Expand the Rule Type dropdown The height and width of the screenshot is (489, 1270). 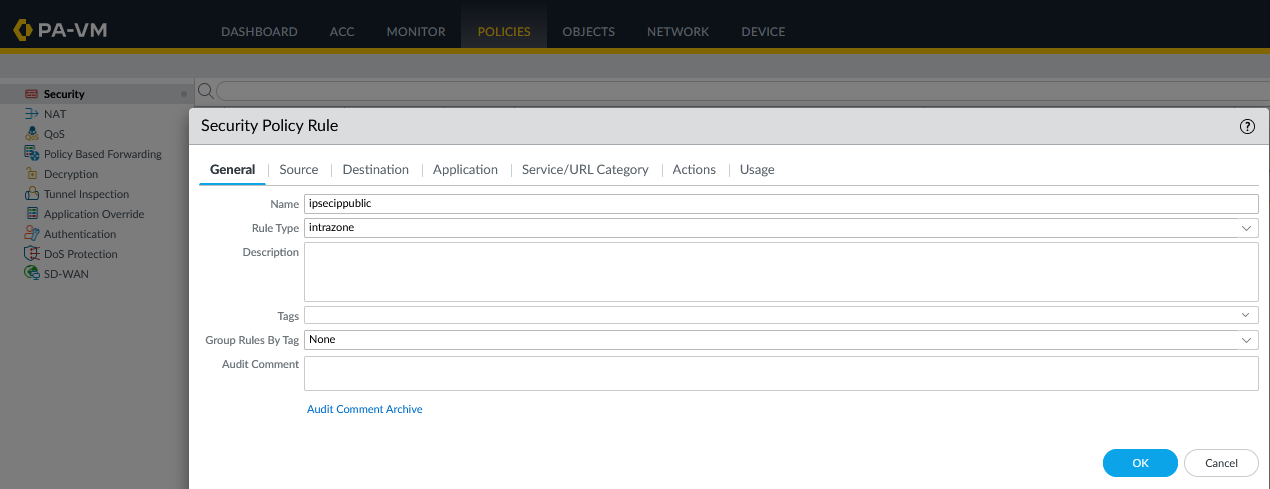(x=1246, y=228)
